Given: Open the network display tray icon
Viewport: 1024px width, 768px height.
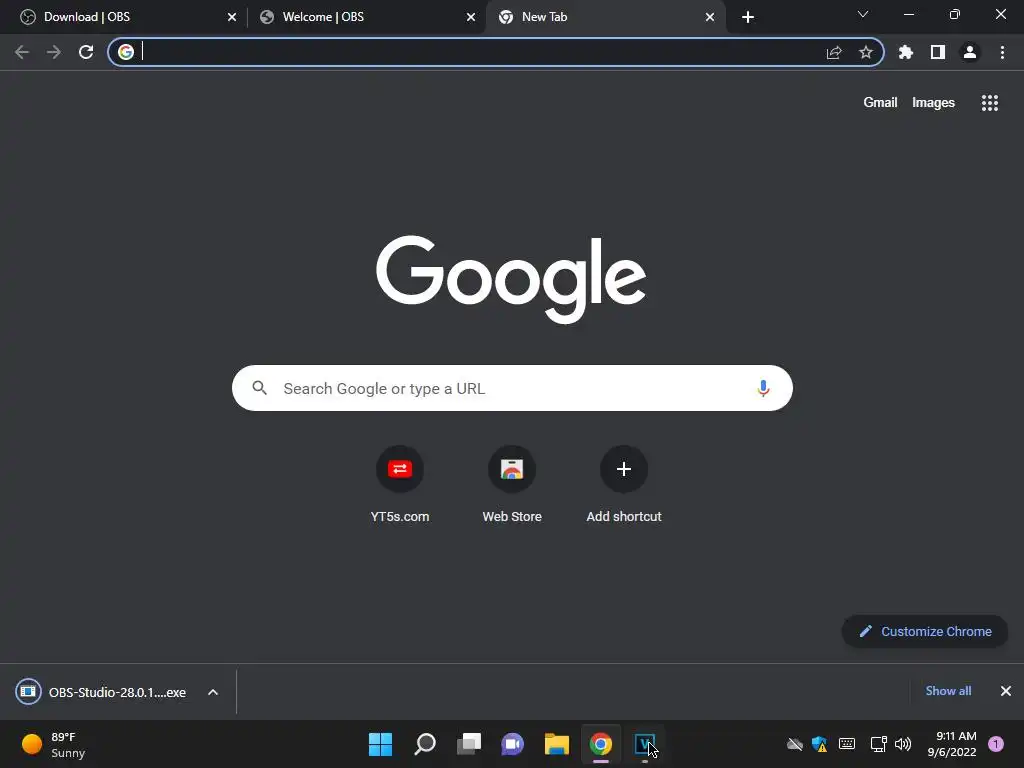Looking at the screenshot, I should point(878,744).
